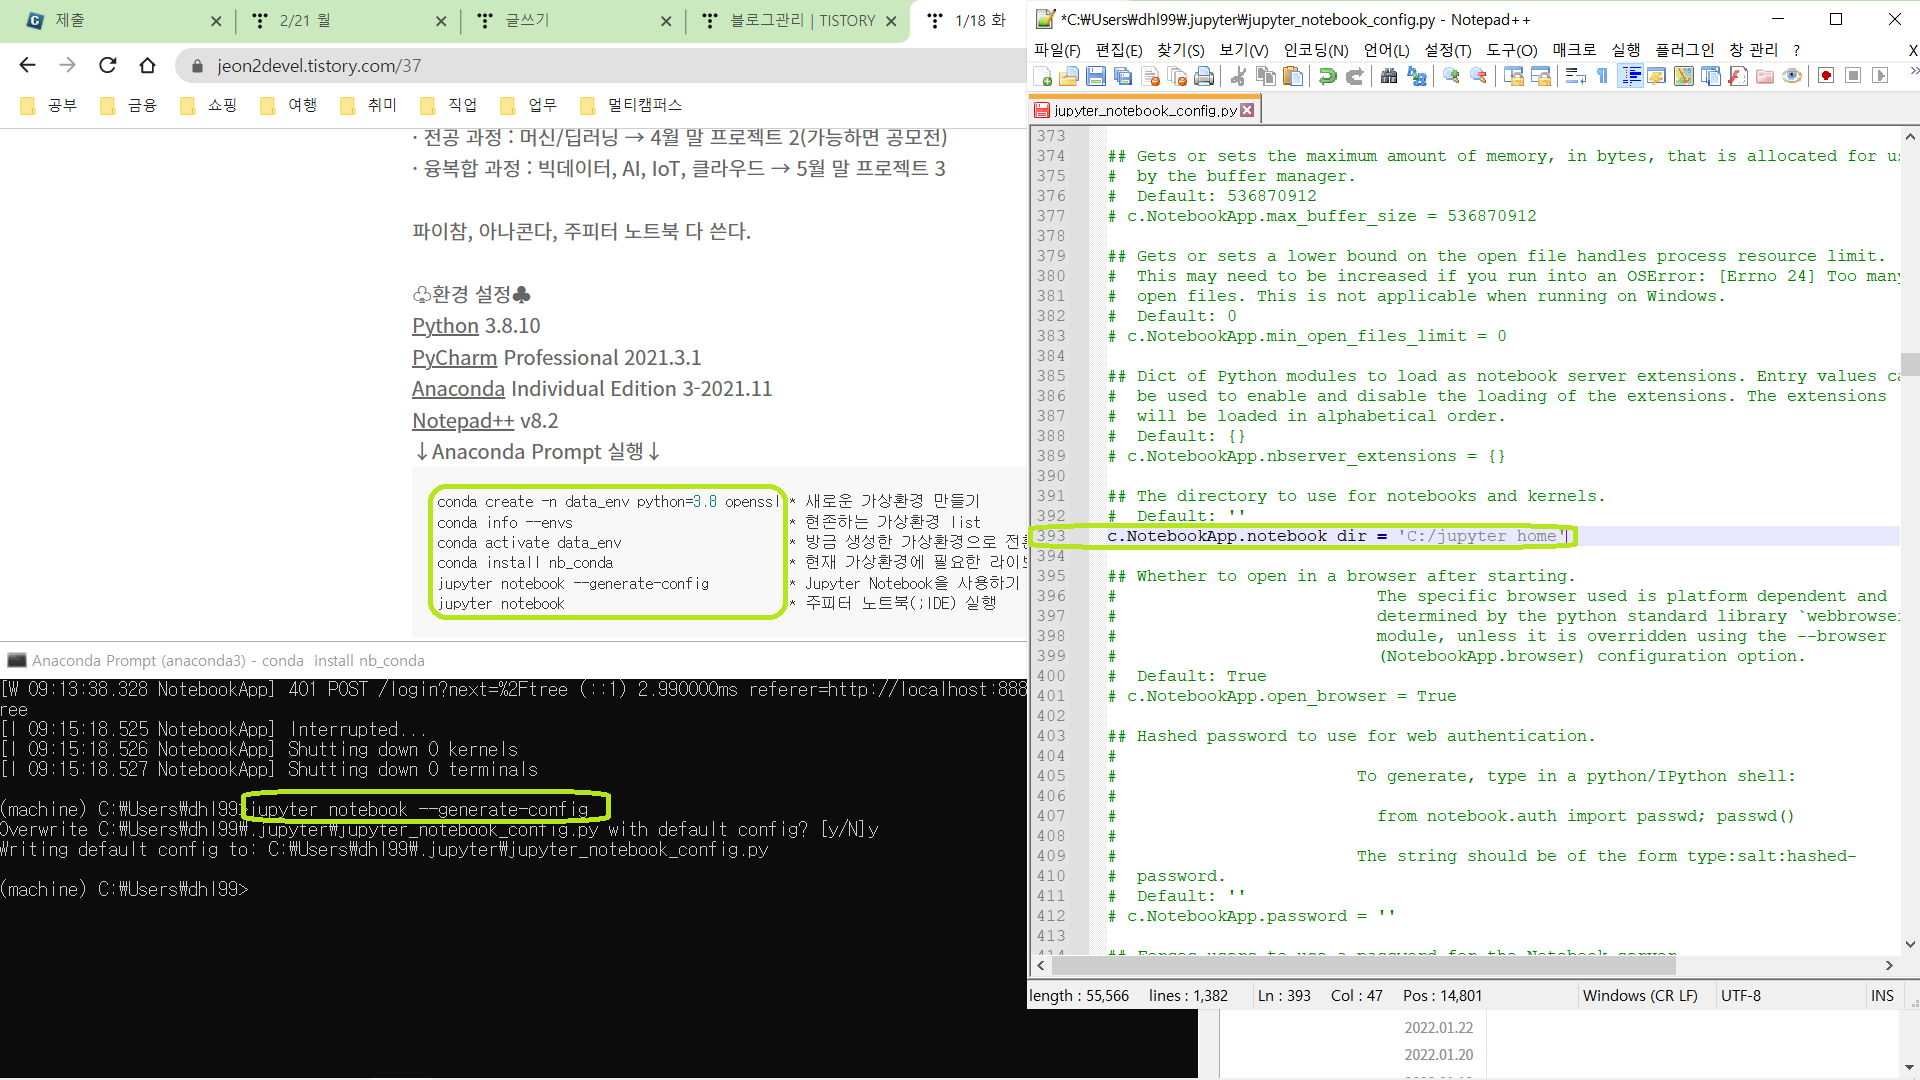This screenshot has width=1920, height=1080.
Task: Start macro recording with red dot icon
Action: point(1826,77)
